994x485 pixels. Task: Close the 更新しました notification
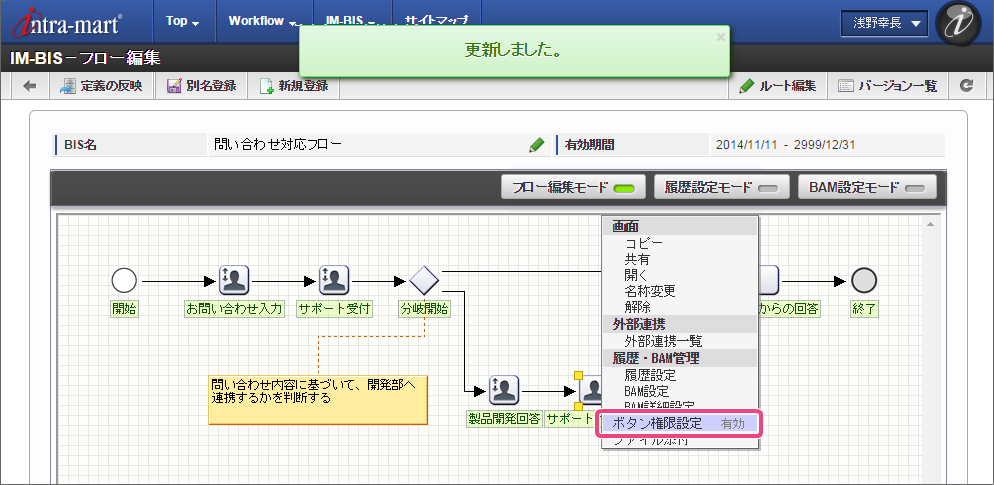pos(720,37)
